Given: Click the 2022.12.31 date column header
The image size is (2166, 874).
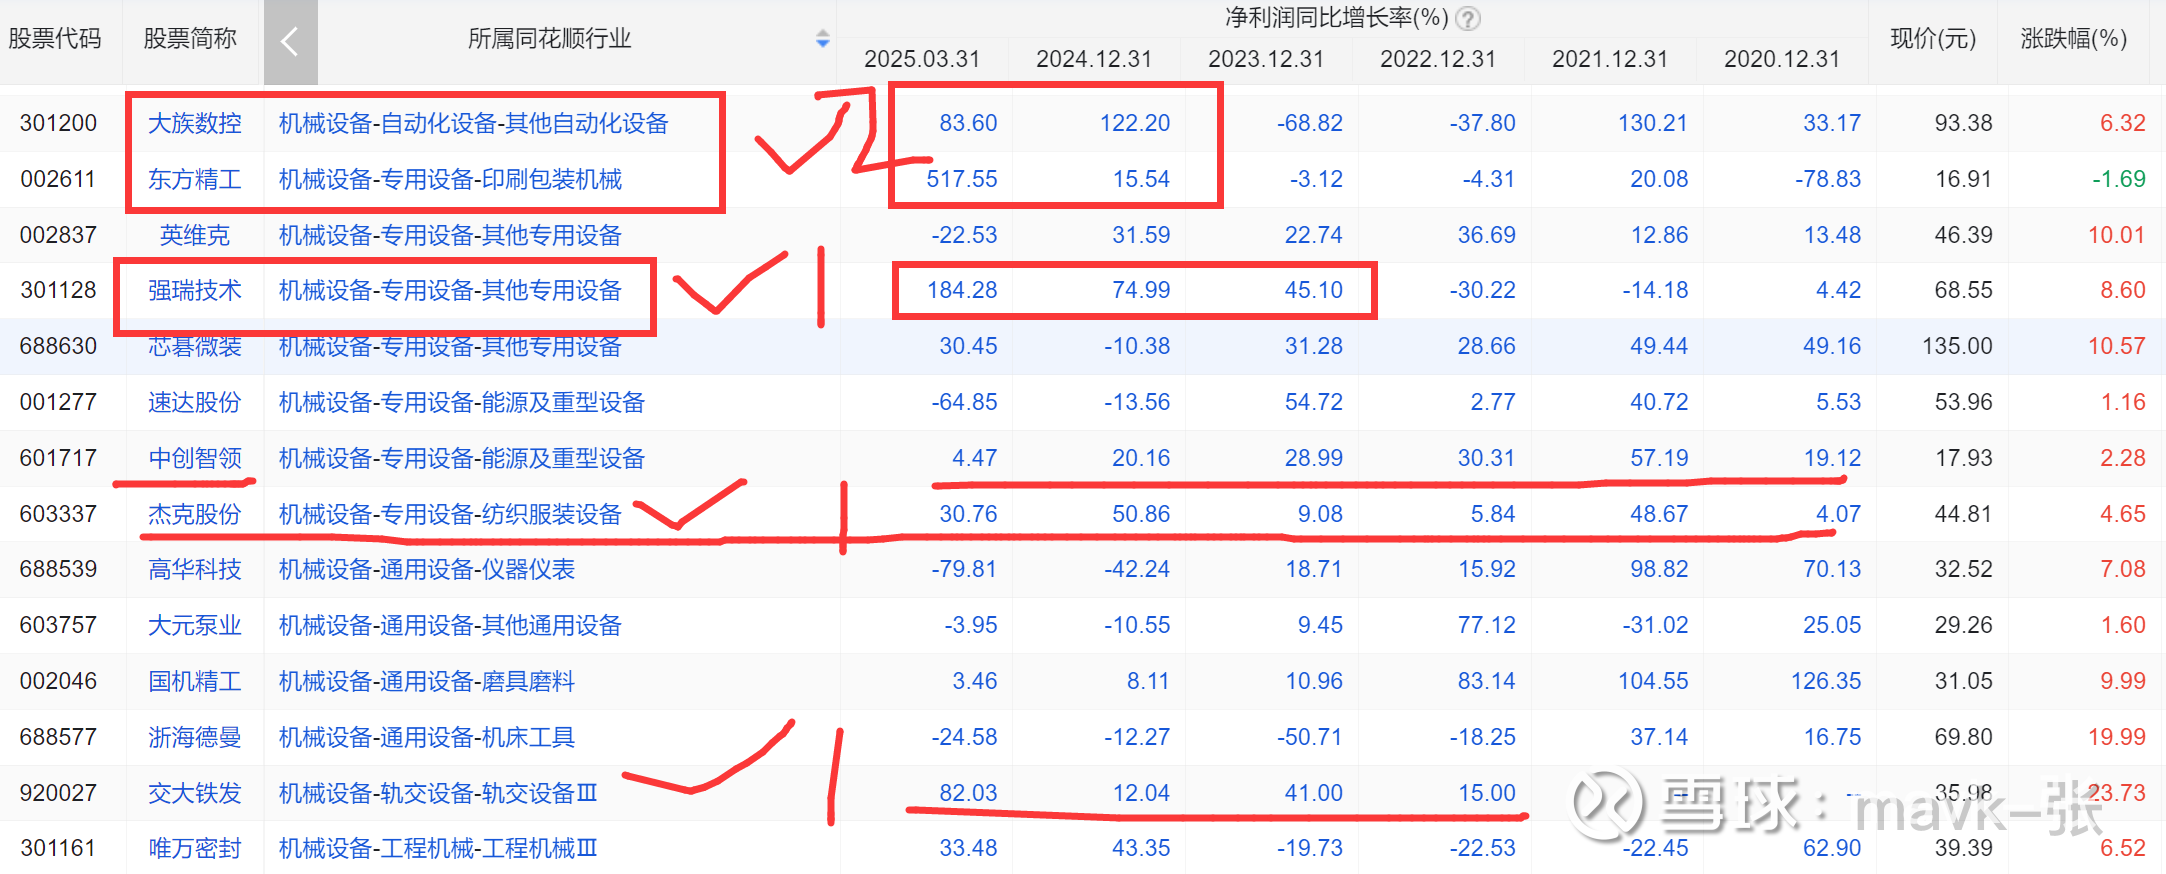Looking at the screenshot, I should tap(1438, 59).
